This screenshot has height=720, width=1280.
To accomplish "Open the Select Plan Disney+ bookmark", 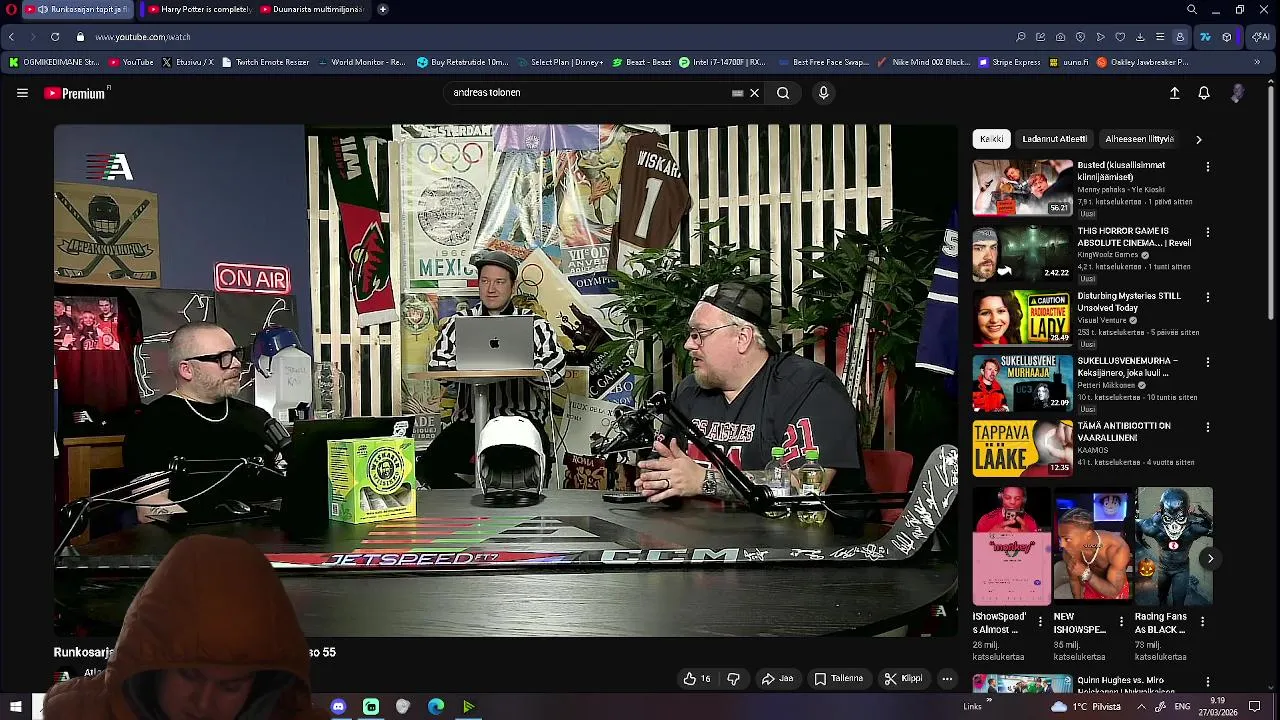I will point(560,62).
